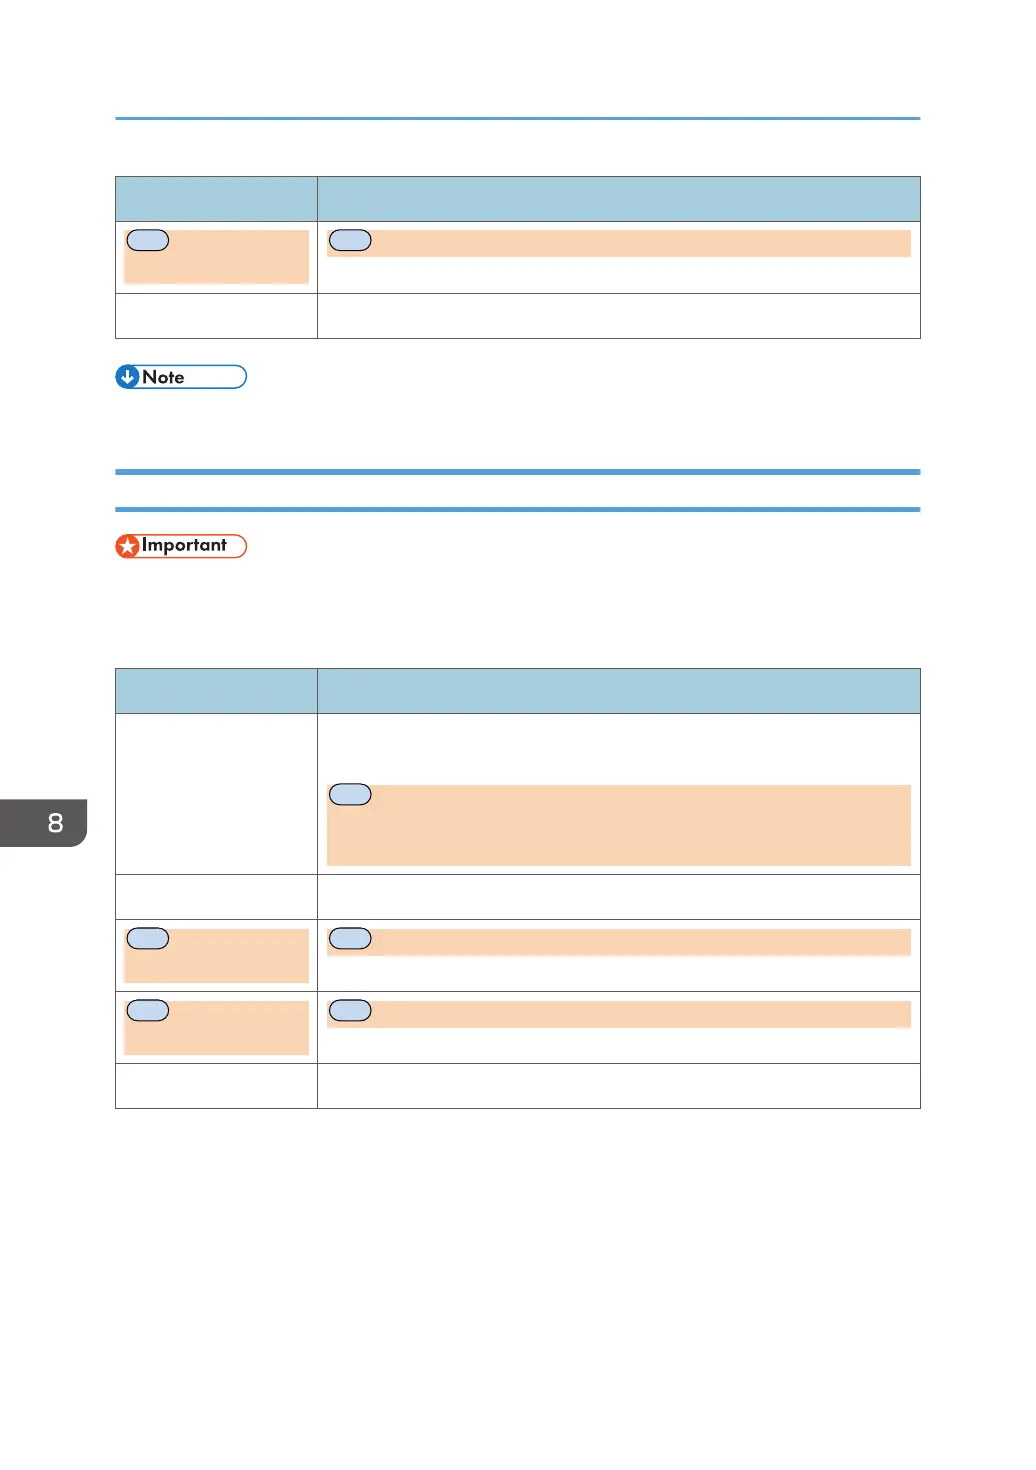Open the chapter 8 side tab
Screen dimensions: 1036x1470
coord(43,823)
